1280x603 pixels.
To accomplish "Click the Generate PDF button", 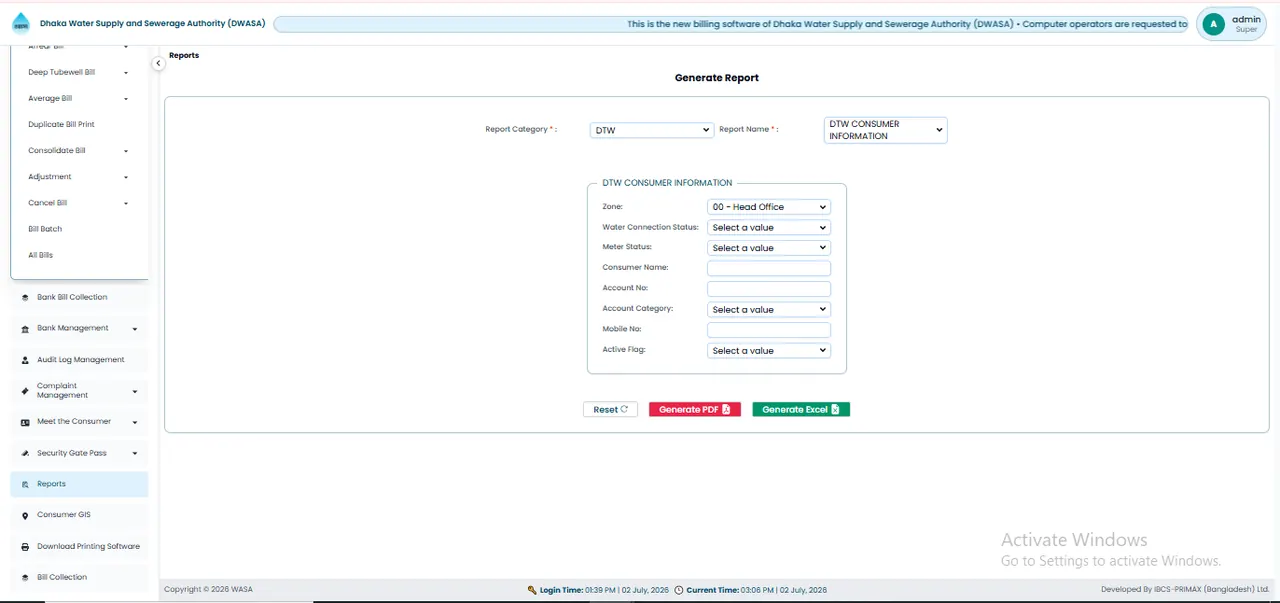I will [x=695, y=410].
